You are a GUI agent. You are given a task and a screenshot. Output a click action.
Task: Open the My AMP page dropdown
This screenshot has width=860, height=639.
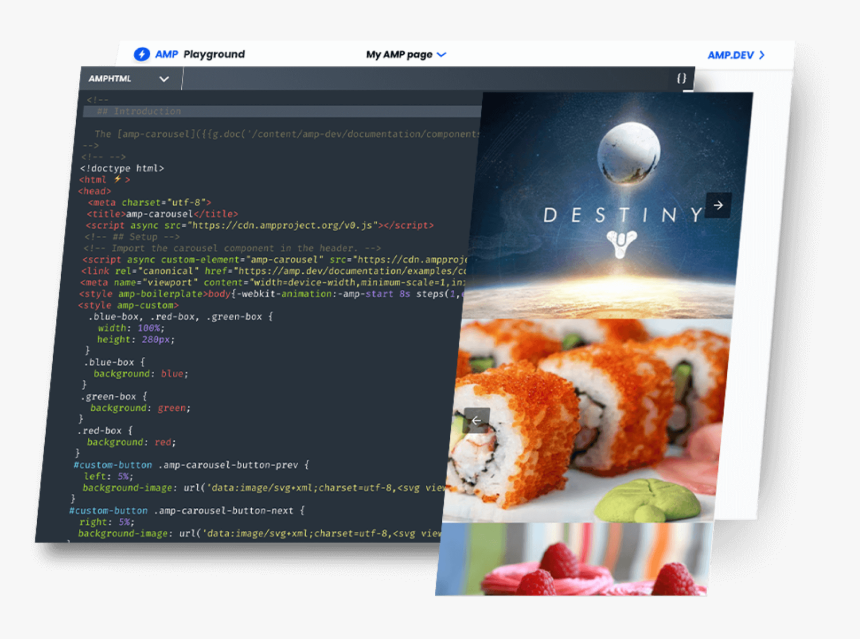pyautogui.click(x=406, y=54)
